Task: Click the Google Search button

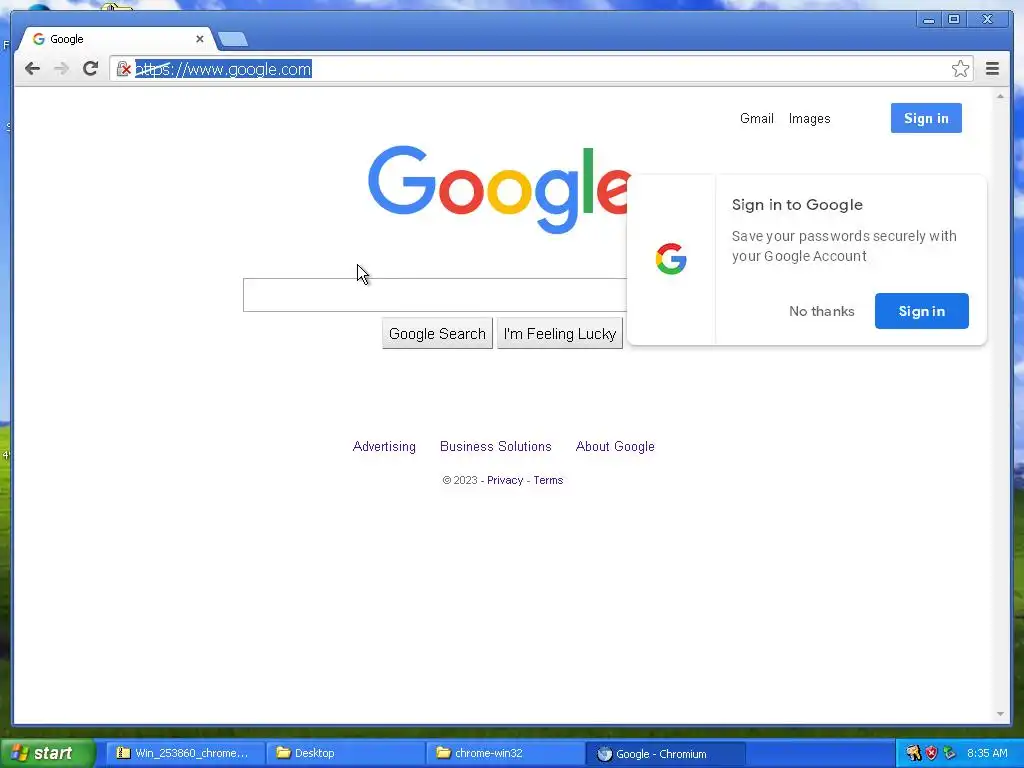Action: pos(437,334)
